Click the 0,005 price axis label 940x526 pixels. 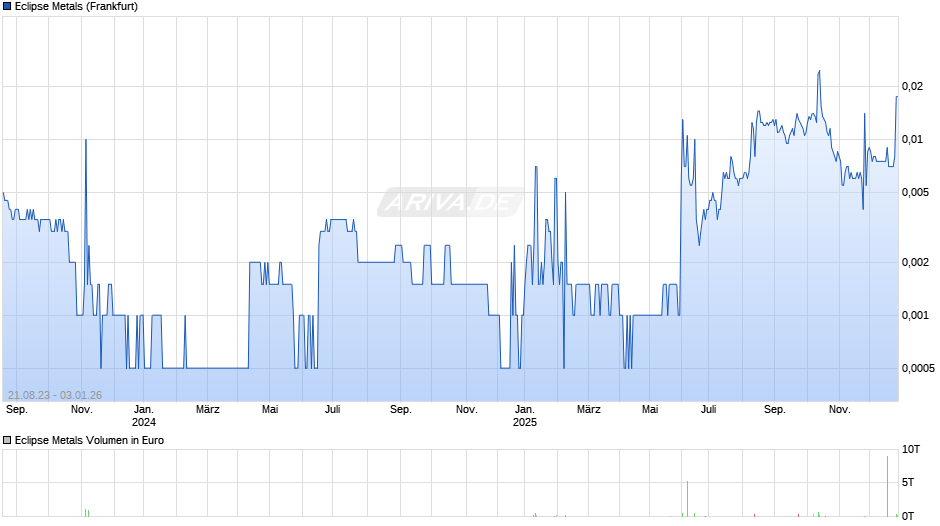coord(915,192)
